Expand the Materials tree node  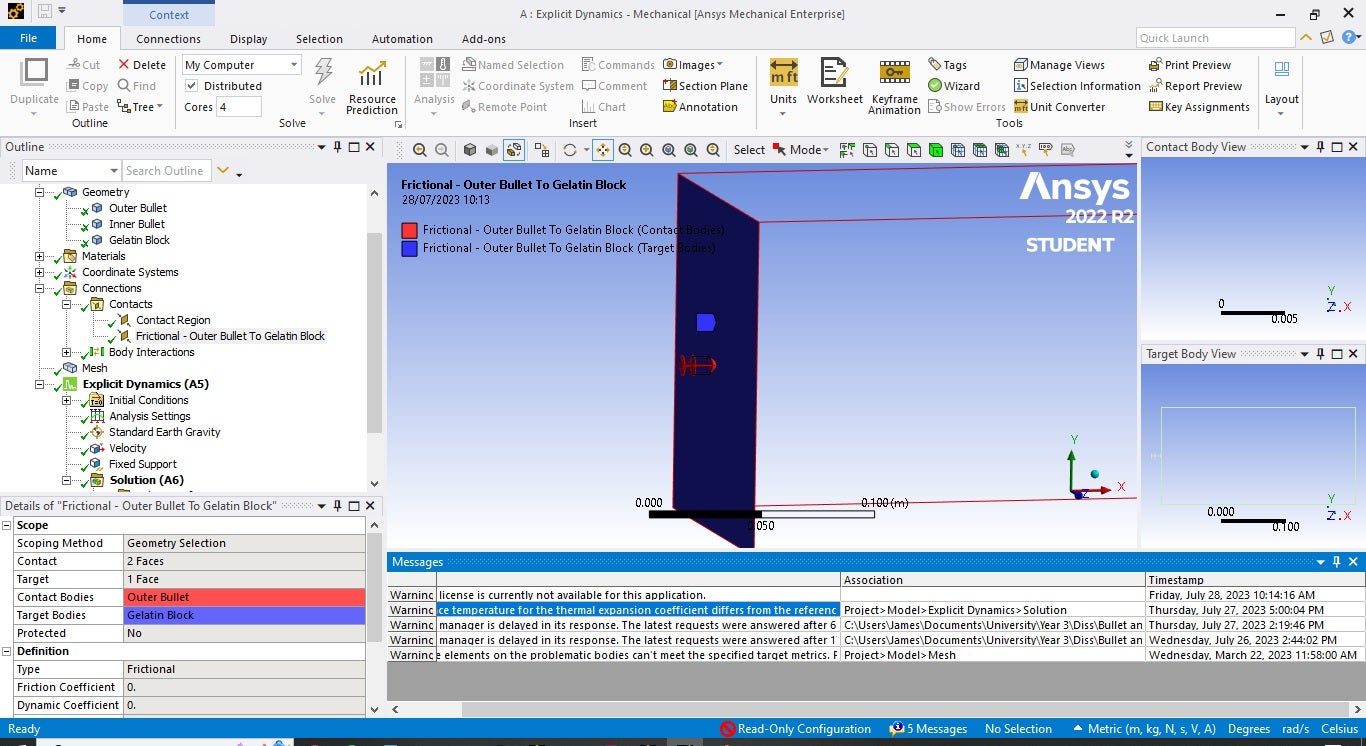[x=40, y=256]
